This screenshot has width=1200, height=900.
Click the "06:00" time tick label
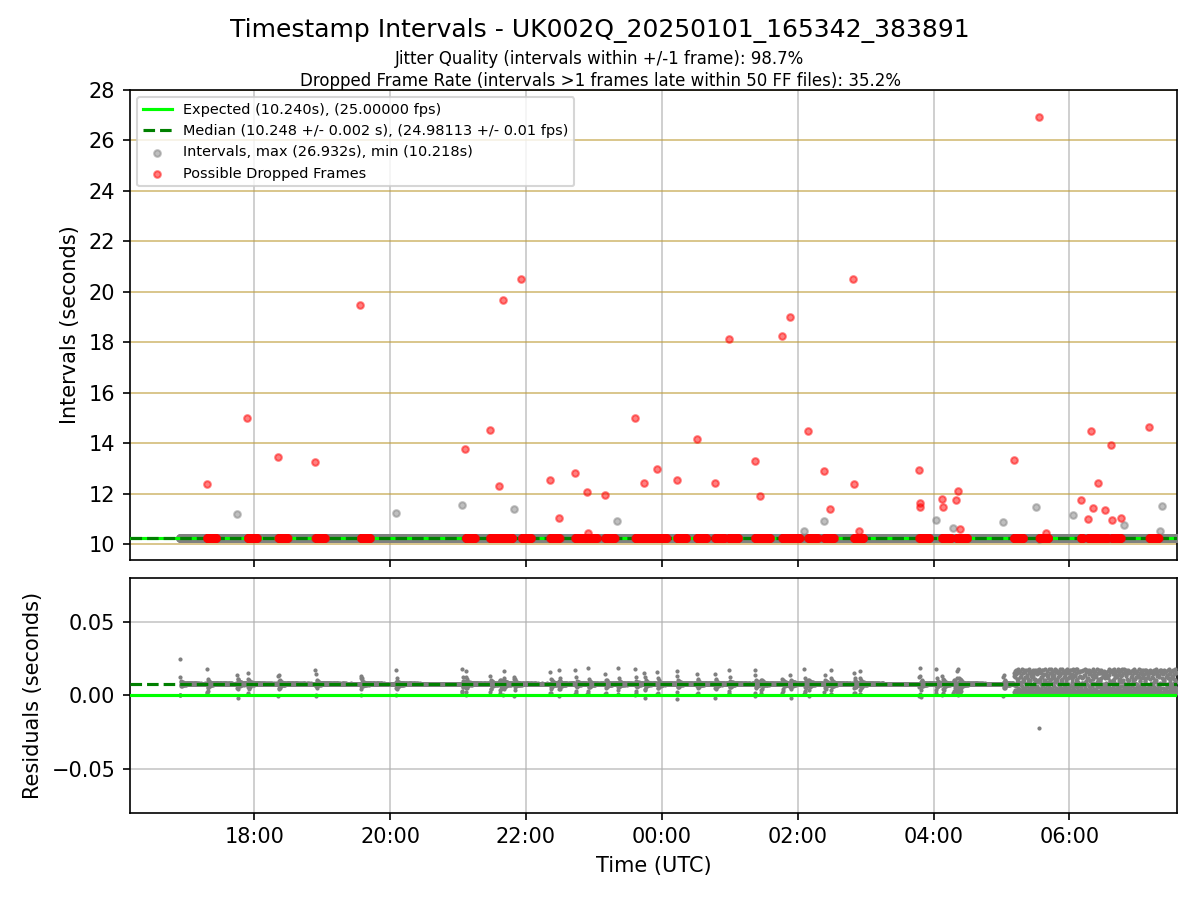point(1070,835)
